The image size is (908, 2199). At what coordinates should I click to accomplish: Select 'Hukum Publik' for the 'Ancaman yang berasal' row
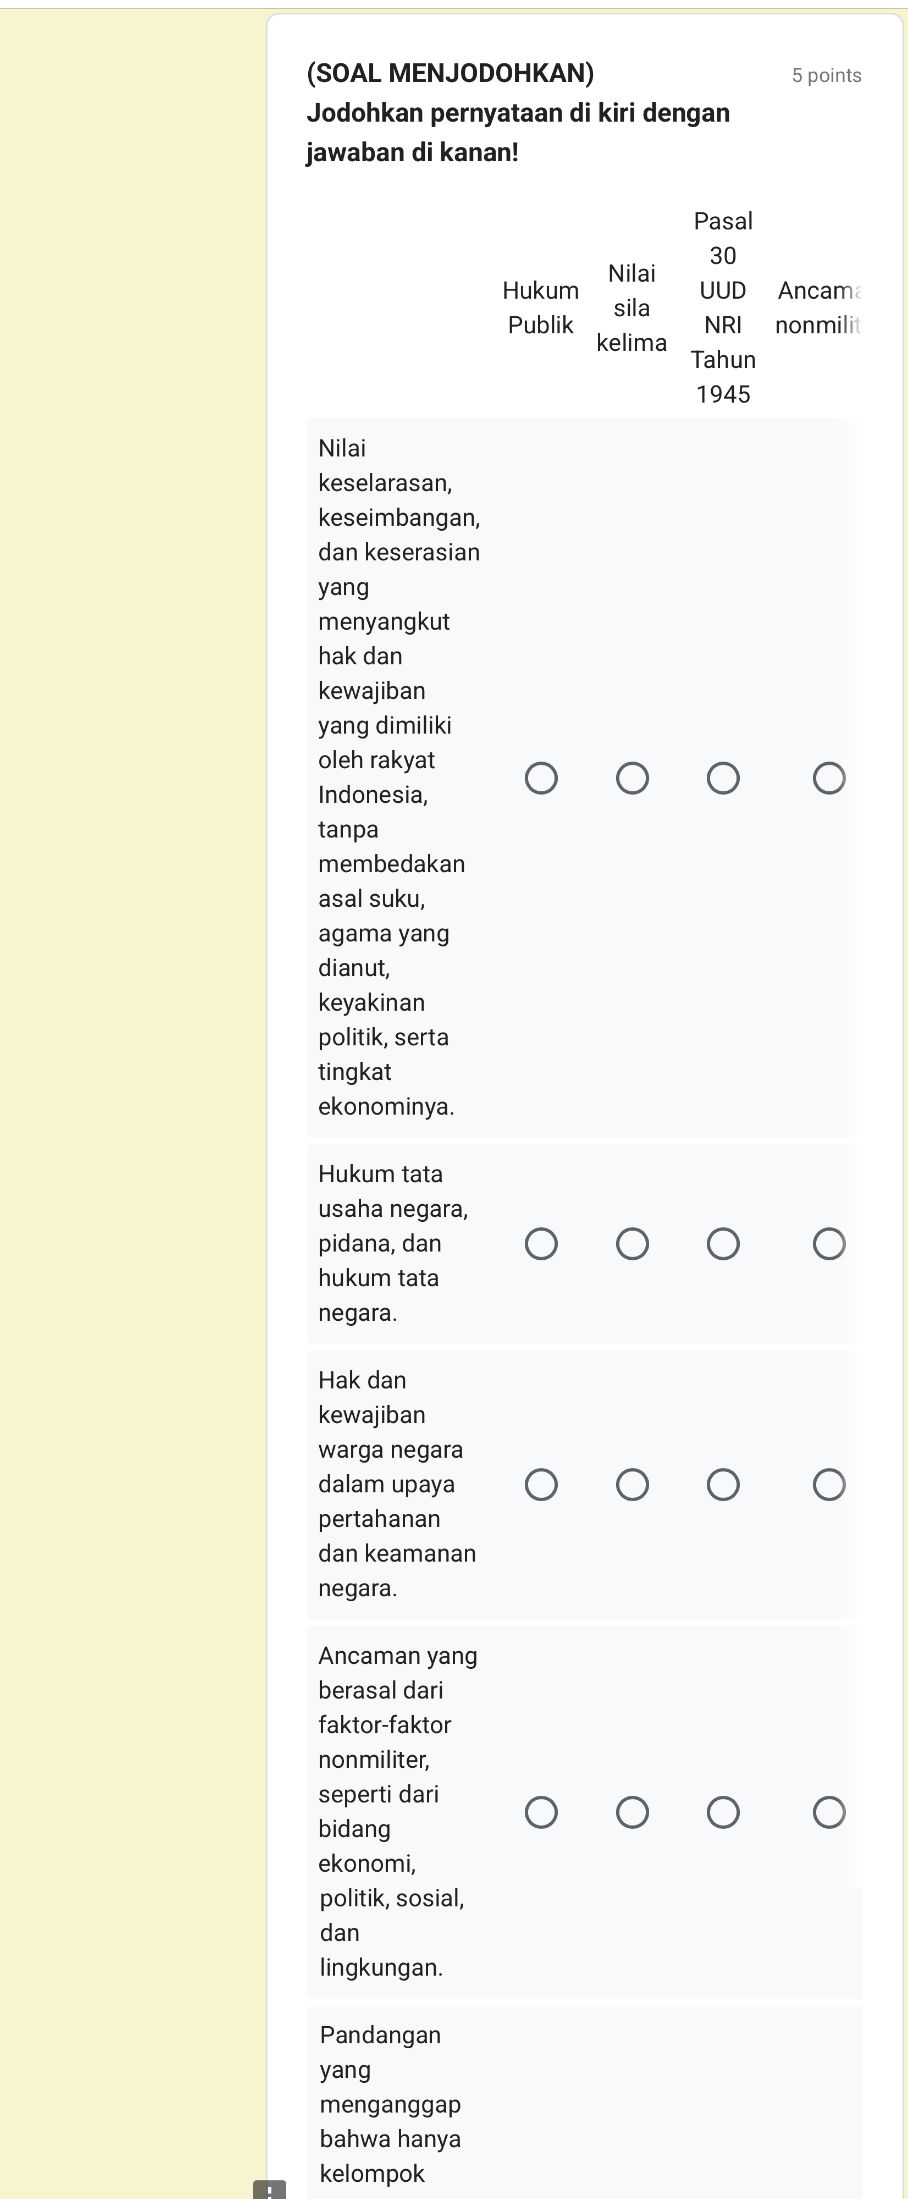pyautogui.click(x=541, y=1812)
